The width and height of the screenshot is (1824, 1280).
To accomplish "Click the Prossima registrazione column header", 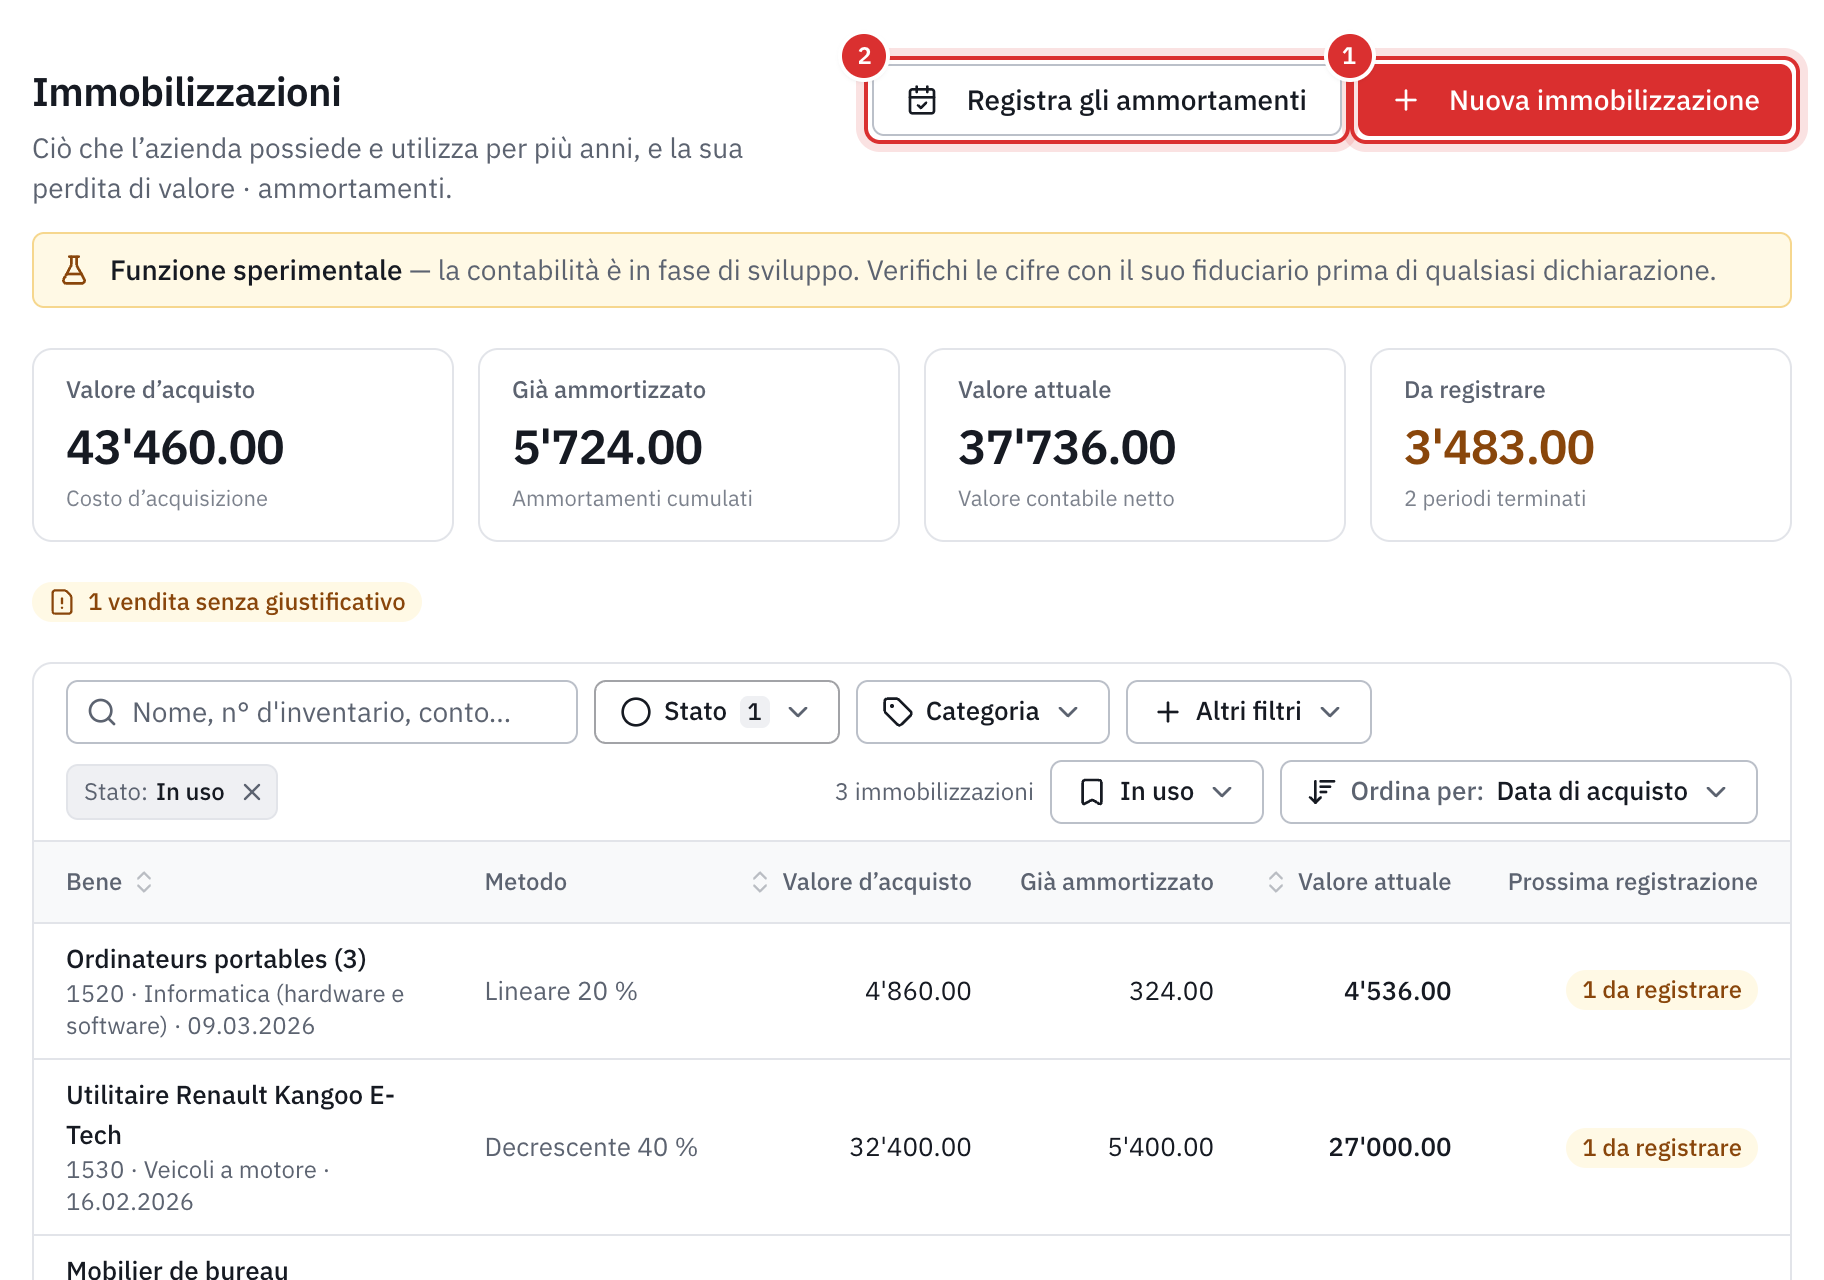I will tap(1632, 882).
